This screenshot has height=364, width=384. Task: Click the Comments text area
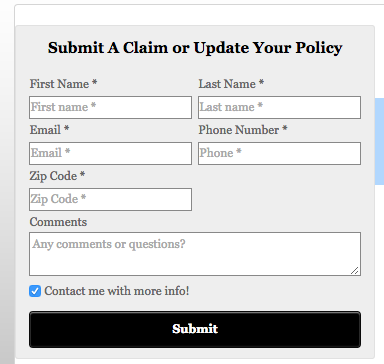tap(195, 254)
